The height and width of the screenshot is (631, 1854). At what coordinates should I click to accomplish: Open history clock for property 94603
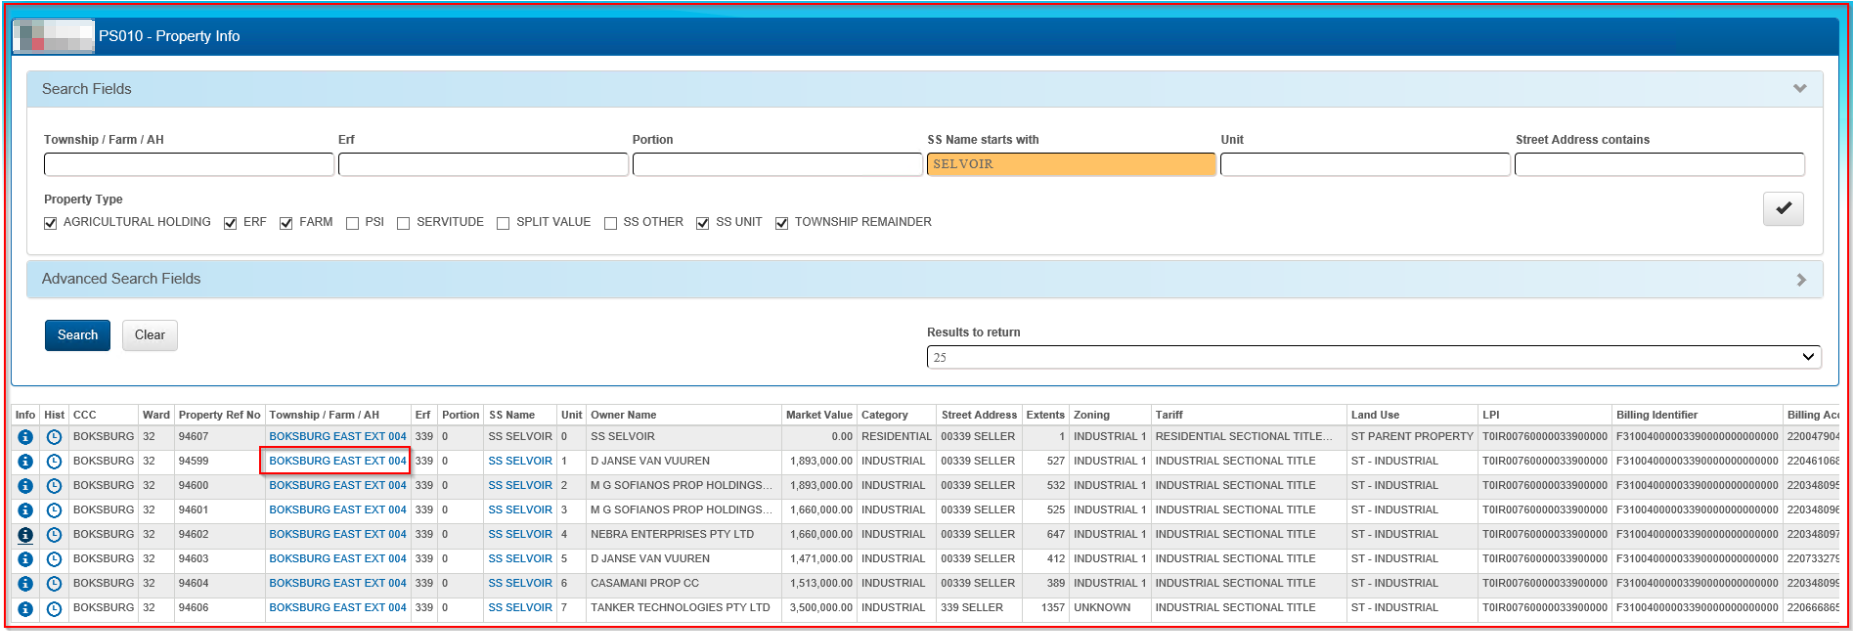click(54, 560)
